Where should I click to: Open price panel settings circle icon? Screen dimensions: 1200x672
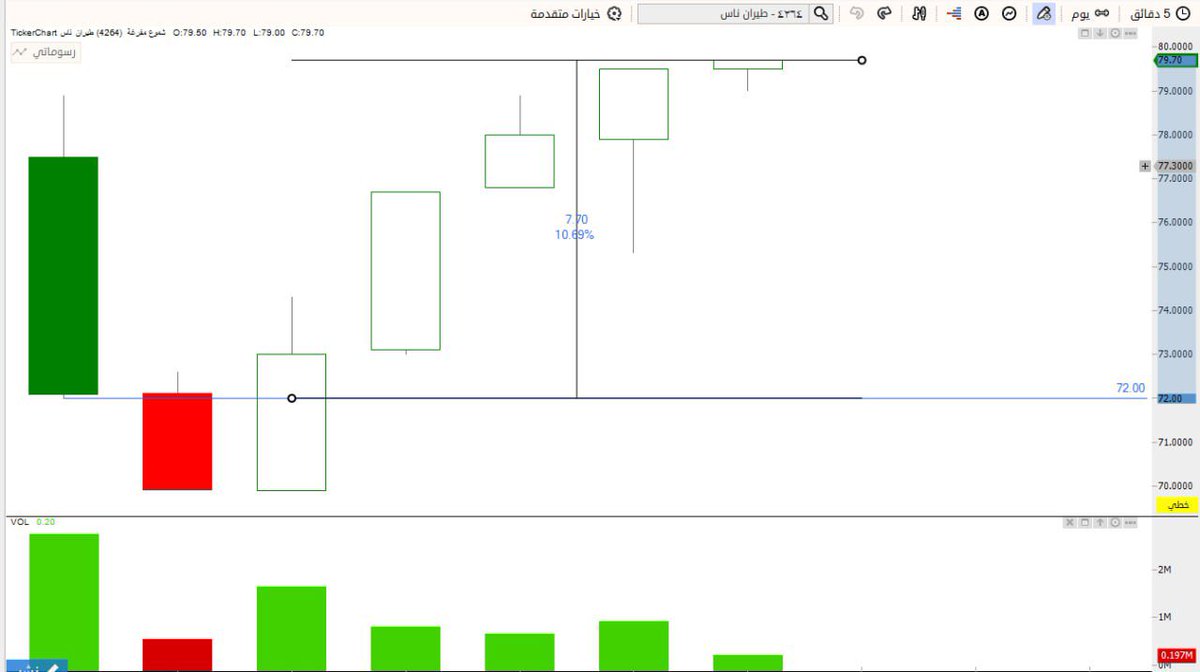tap(1114, 33)
